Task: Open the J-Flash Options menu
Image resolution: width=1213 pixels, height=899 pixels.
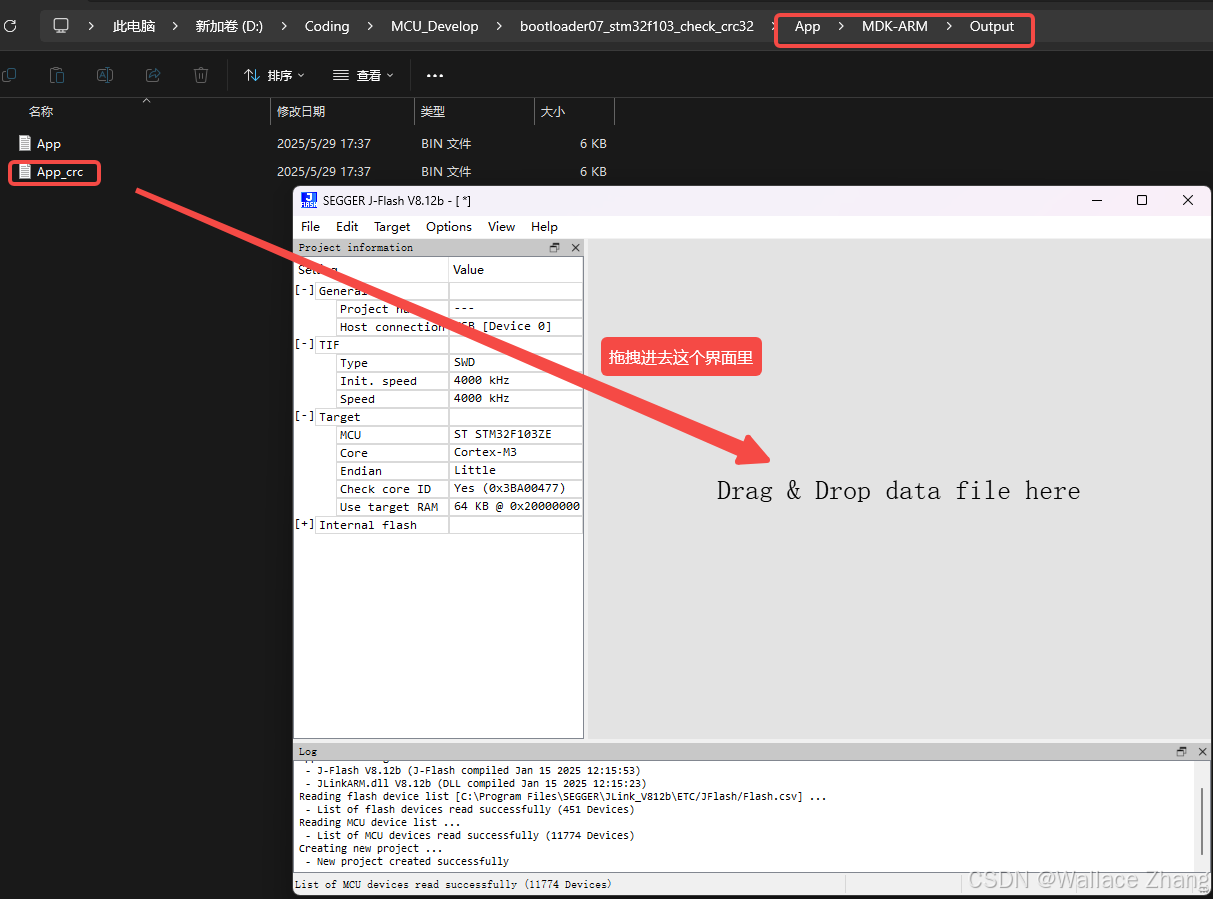Action: 449,227
